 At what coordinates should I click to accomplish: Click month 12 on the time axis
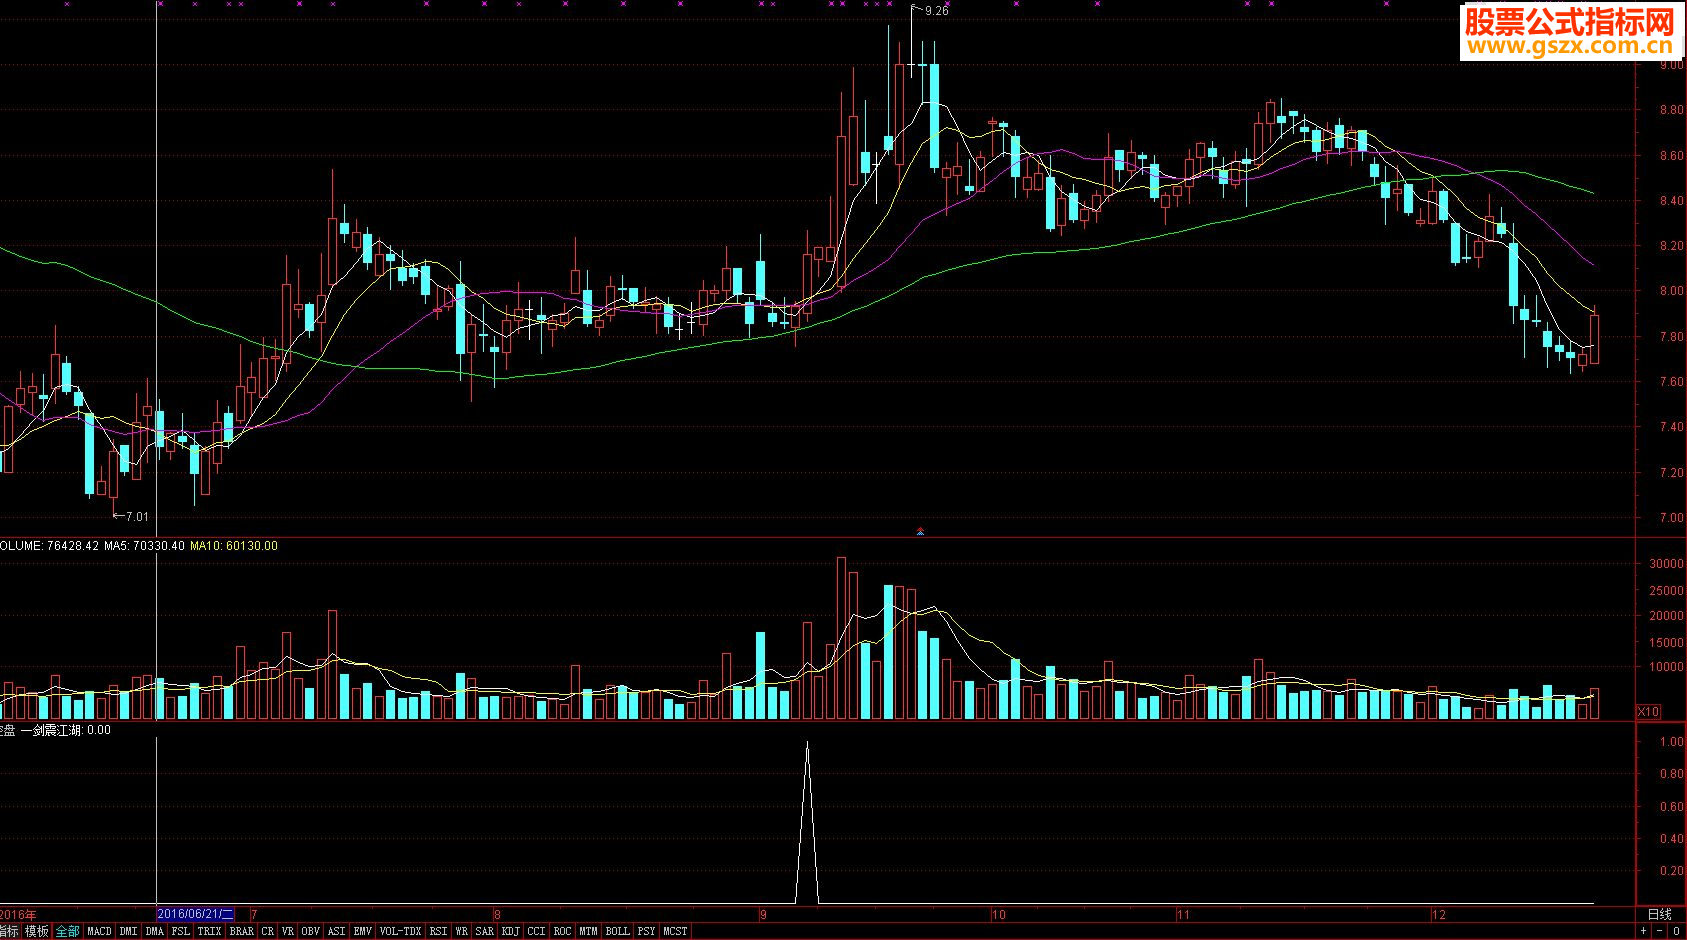tap(1439, 914)
